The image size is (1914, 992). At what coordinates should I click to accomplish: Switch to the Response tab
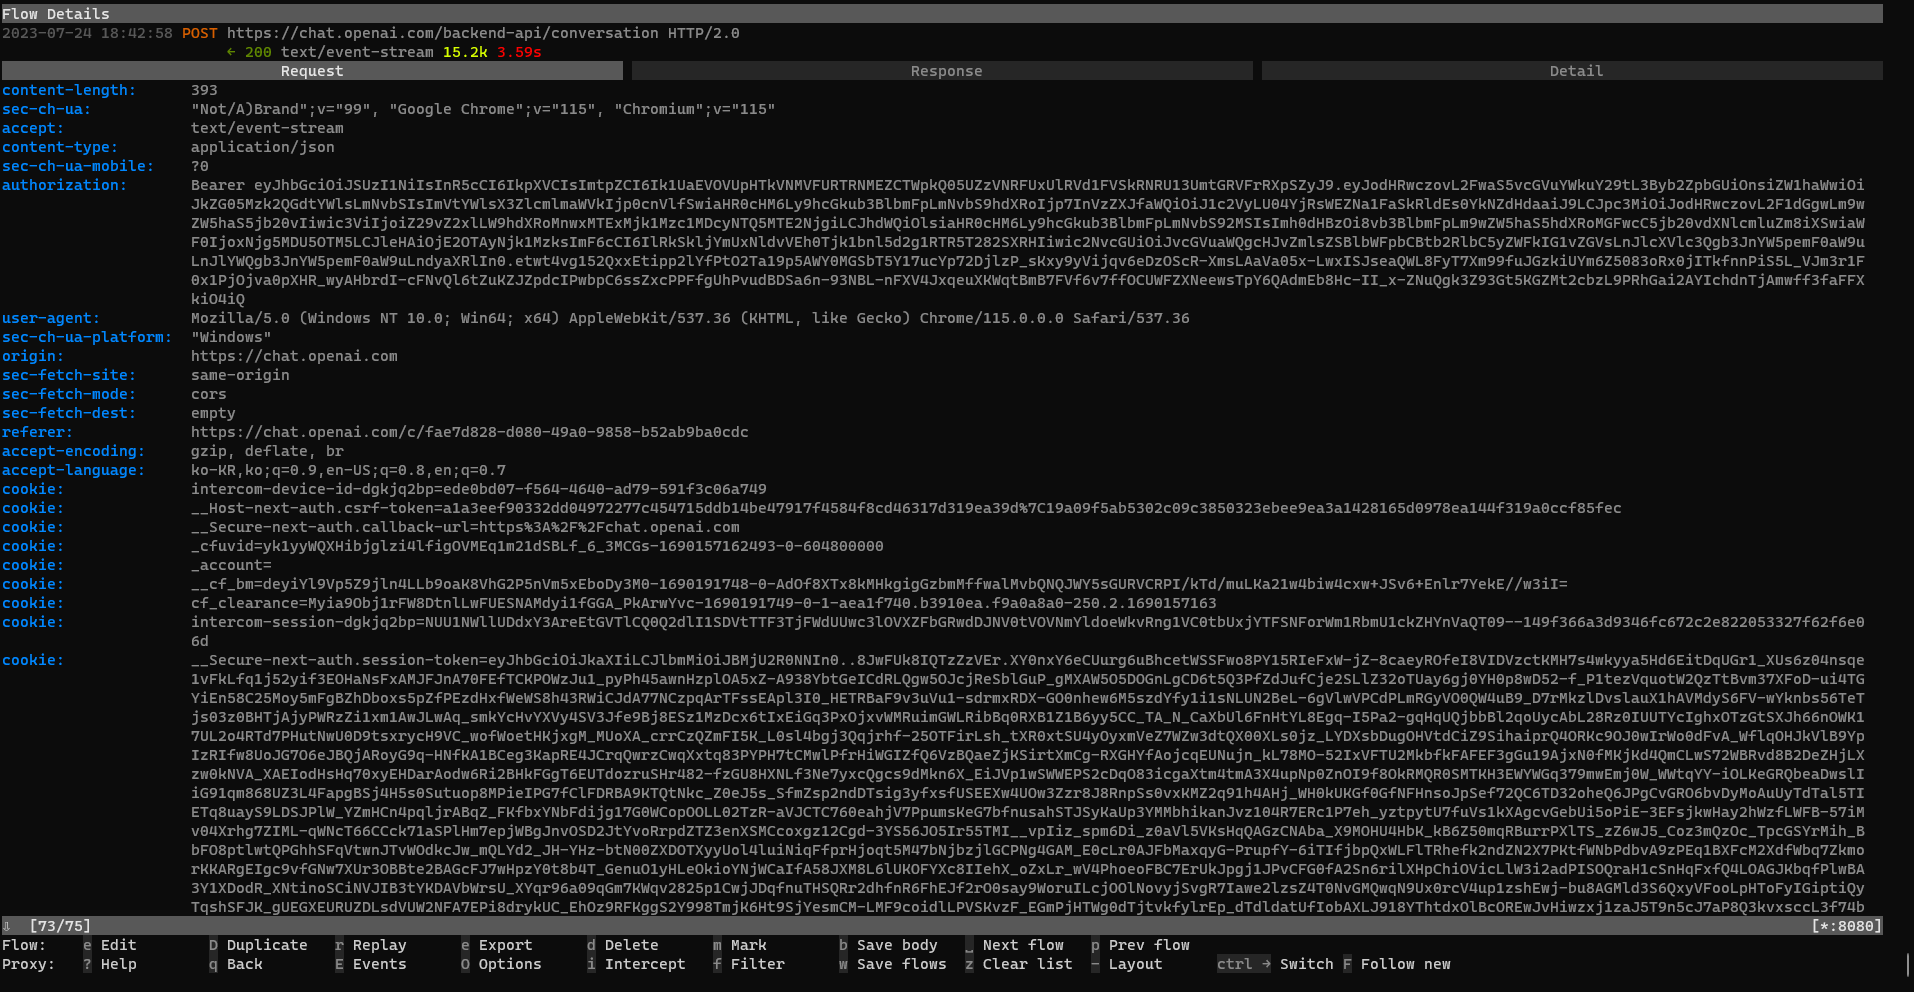[x=944, y=70]
